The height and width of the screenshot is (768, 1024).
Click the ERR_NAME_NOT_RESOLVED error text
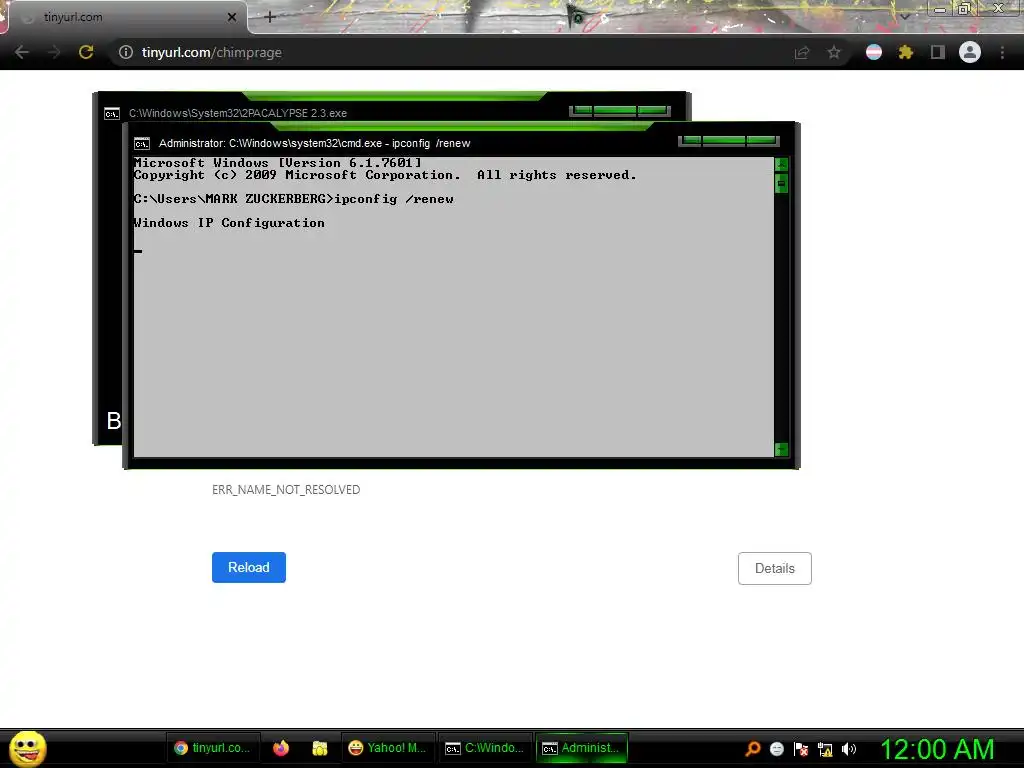286,490
